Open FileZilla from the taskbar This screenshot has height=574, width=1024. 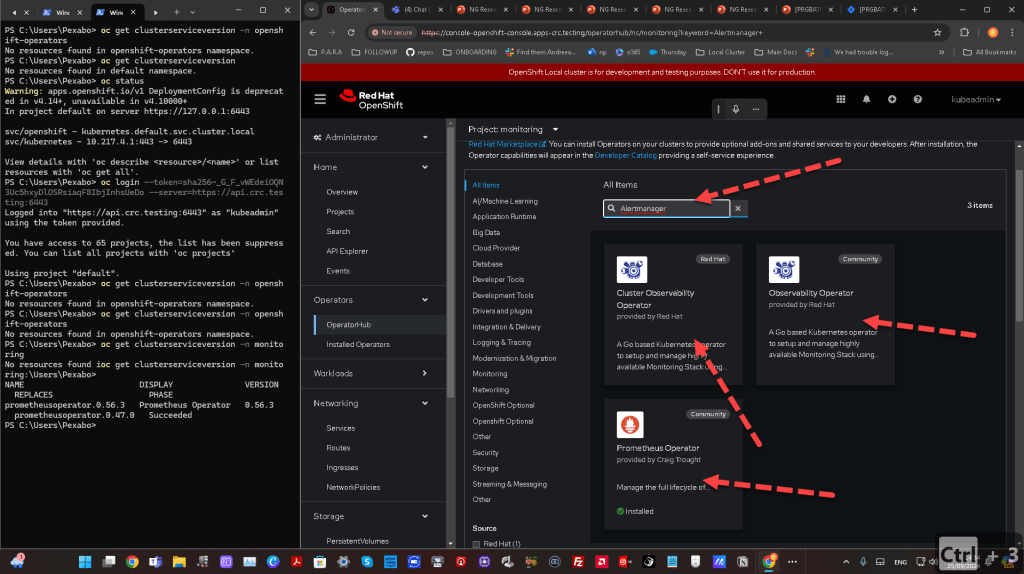pos(578,562)
